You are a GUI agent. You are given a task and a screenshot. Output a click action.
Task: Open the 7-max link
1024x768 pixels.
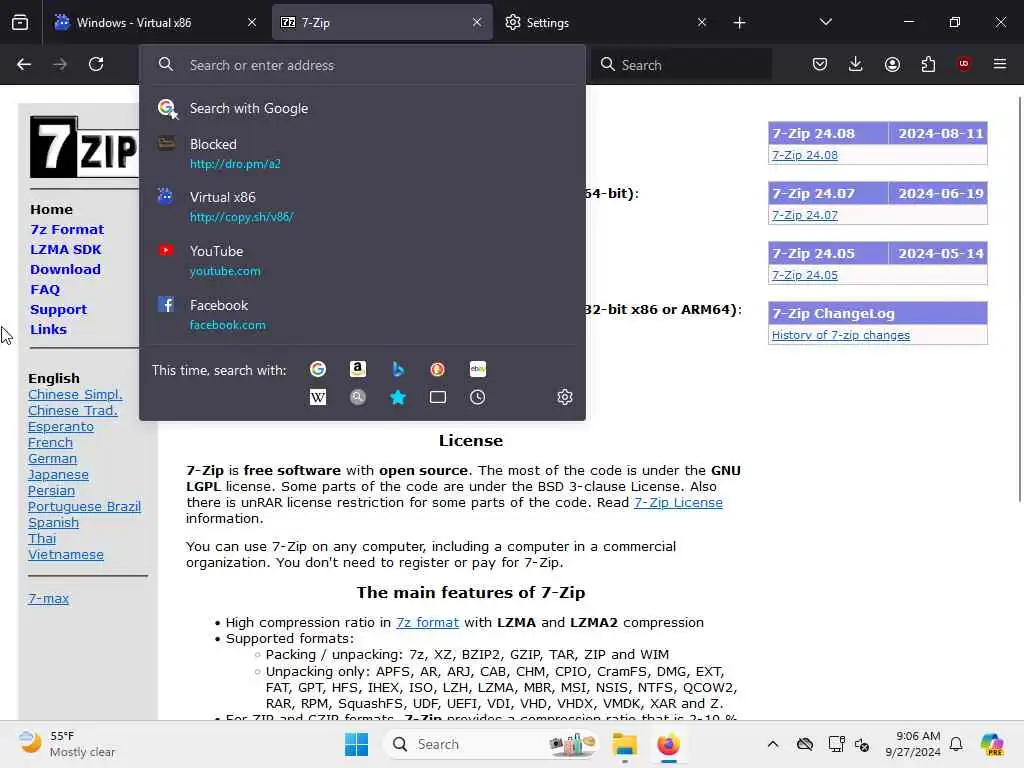pos(48,598)
